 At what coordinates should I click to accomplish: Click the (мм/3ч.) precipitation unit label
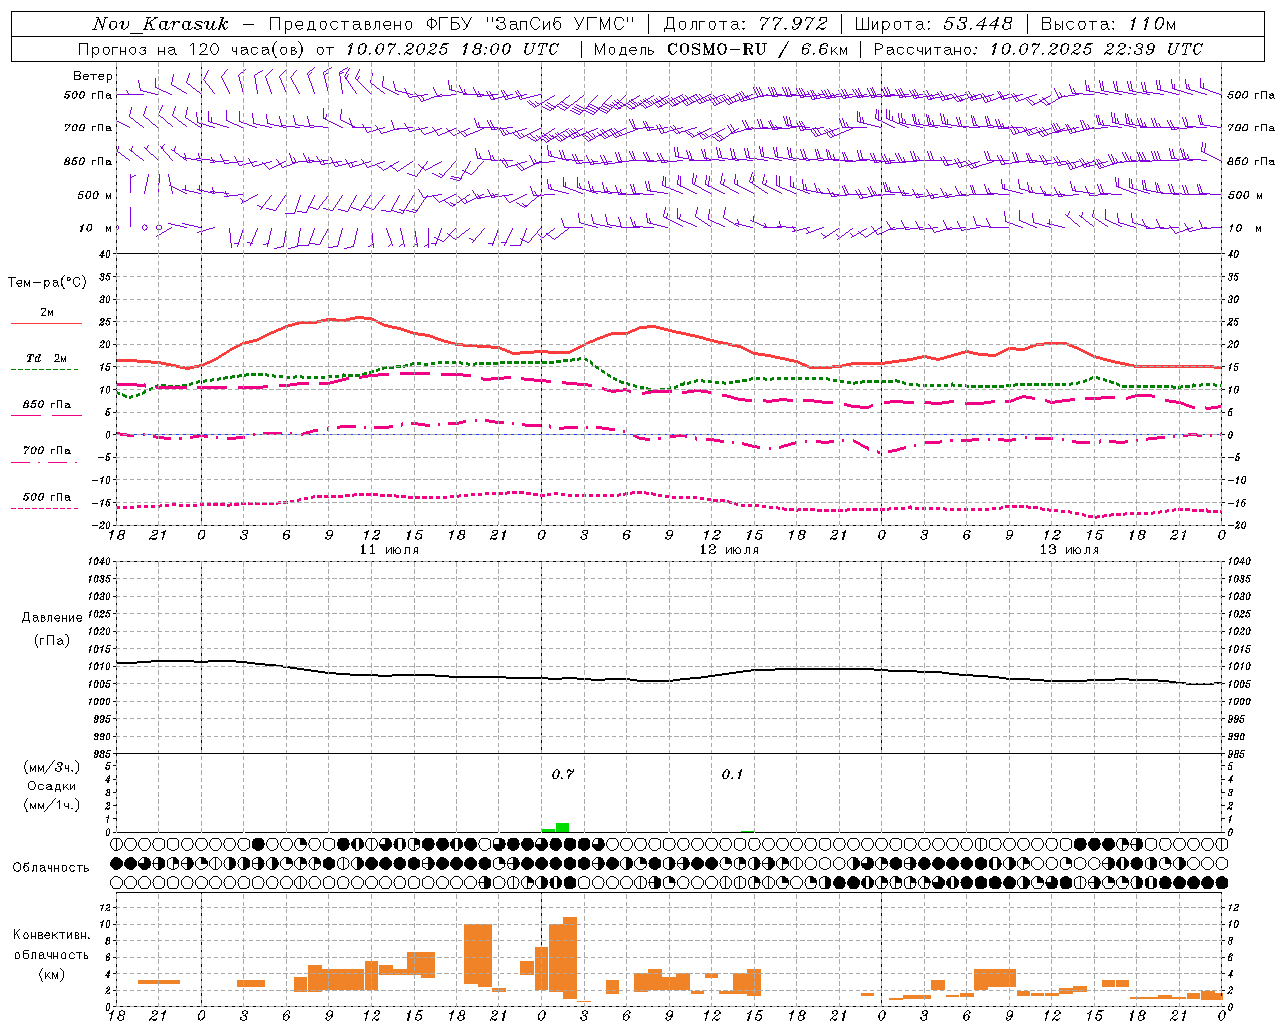tap(52, 767)
